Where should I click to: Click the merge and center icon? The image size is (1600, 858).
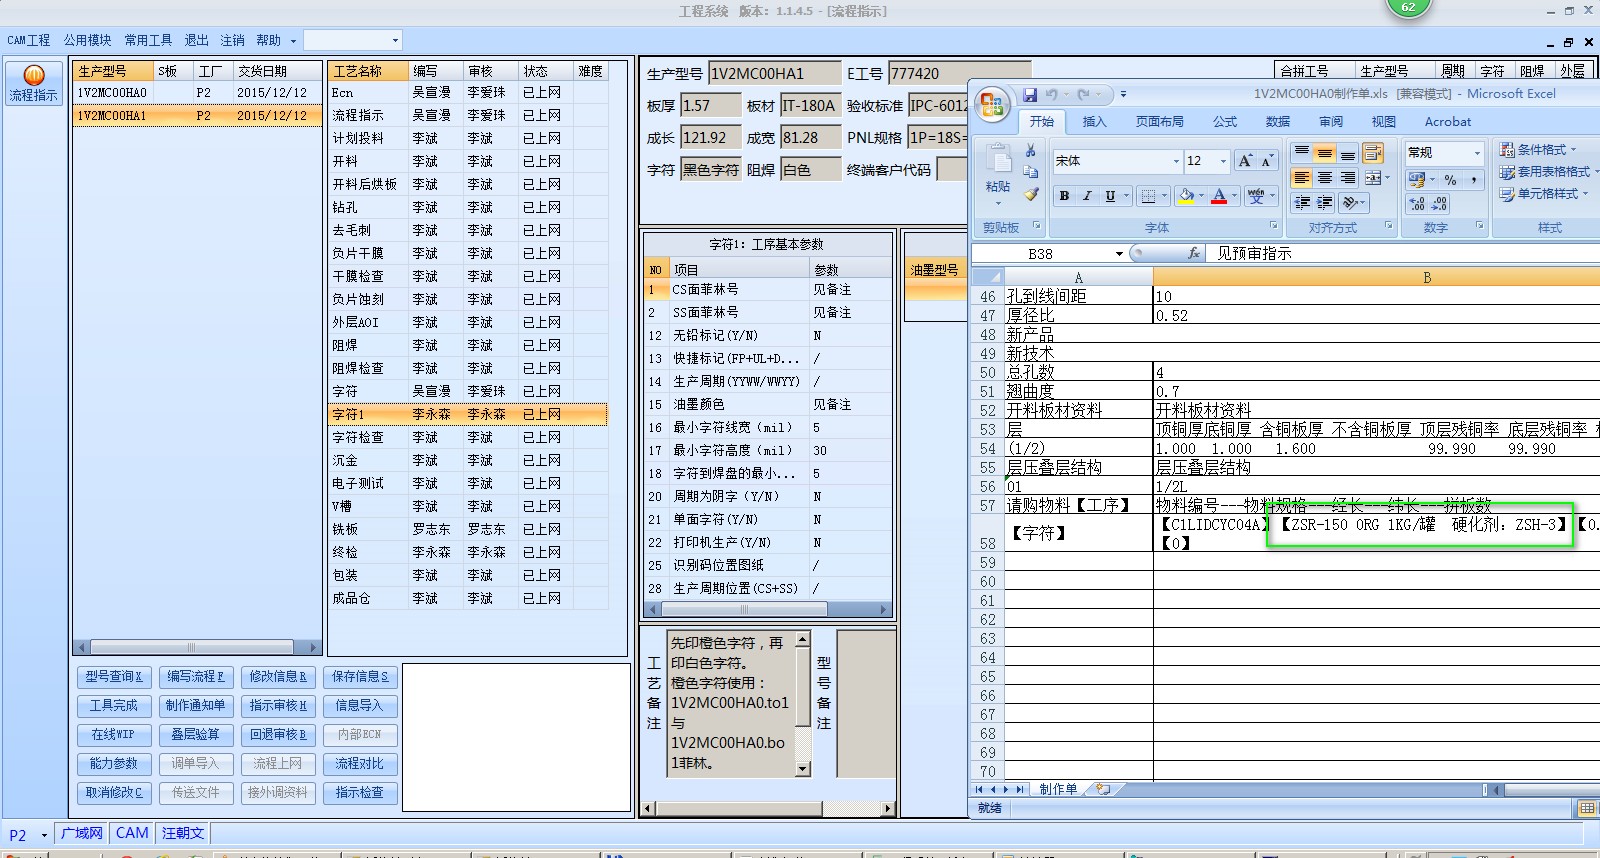(x=1373, y=178)
